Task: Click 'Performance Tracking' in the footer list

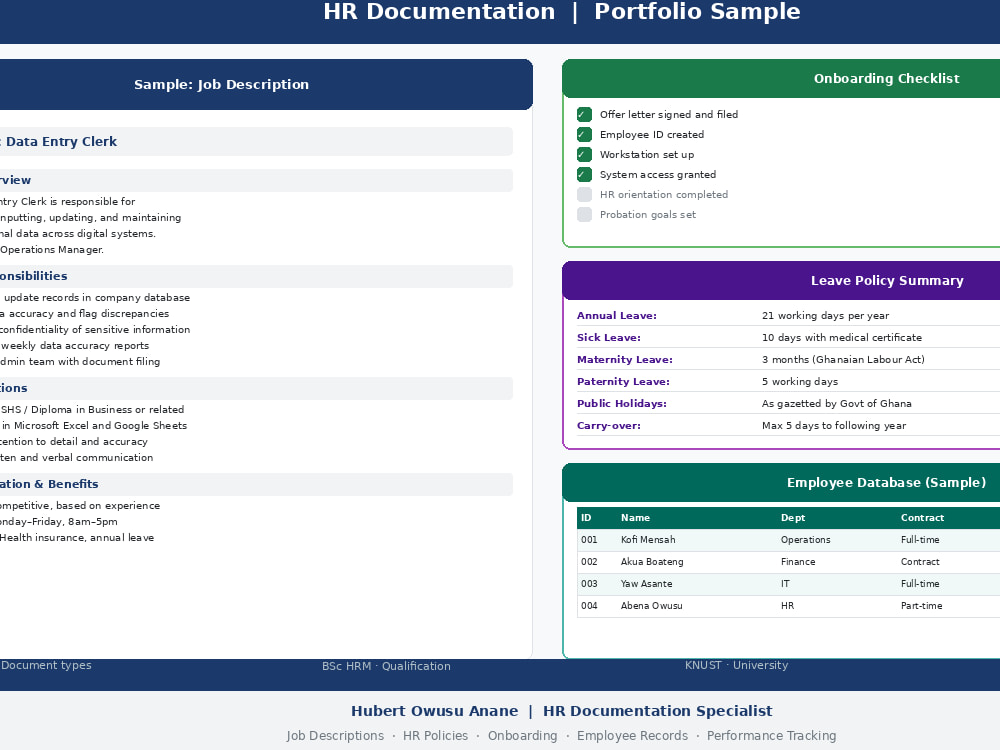Action: point(771,736)
